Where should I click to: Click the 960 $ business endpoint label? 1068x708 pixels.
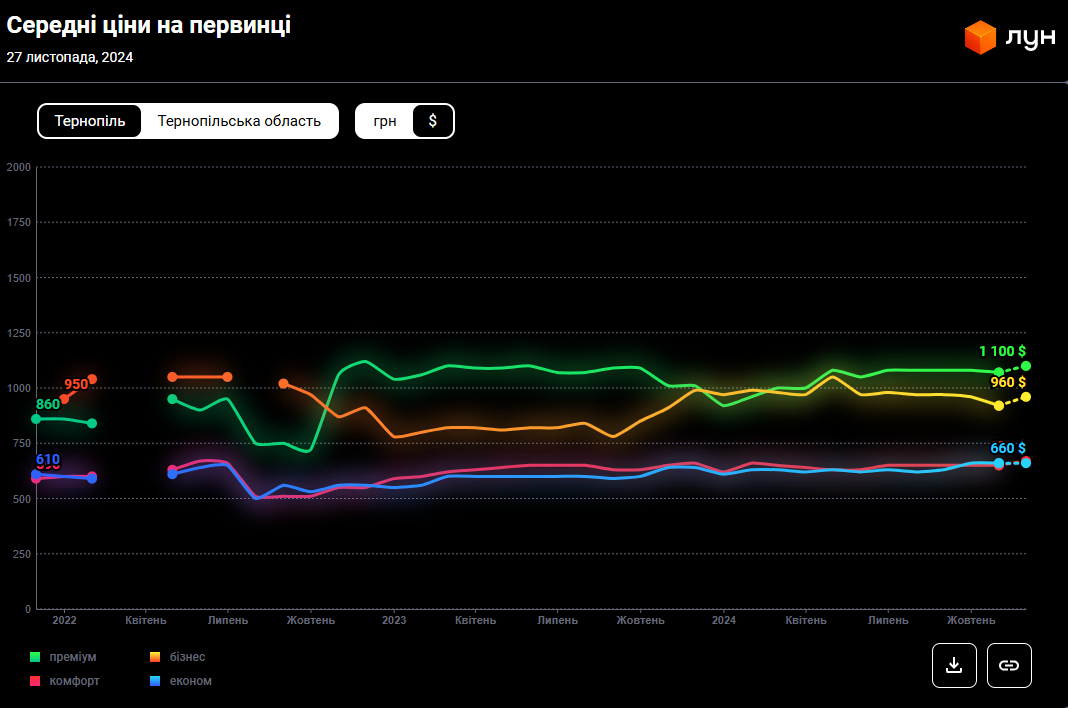pos(1008,382)
